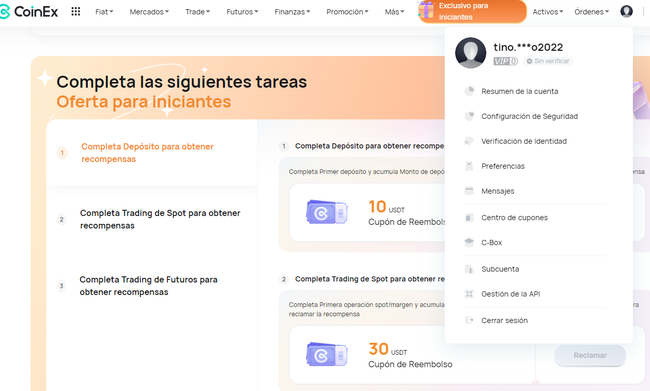
Task: Click the user avatar icon in top bar
Action: pos(626,11)
